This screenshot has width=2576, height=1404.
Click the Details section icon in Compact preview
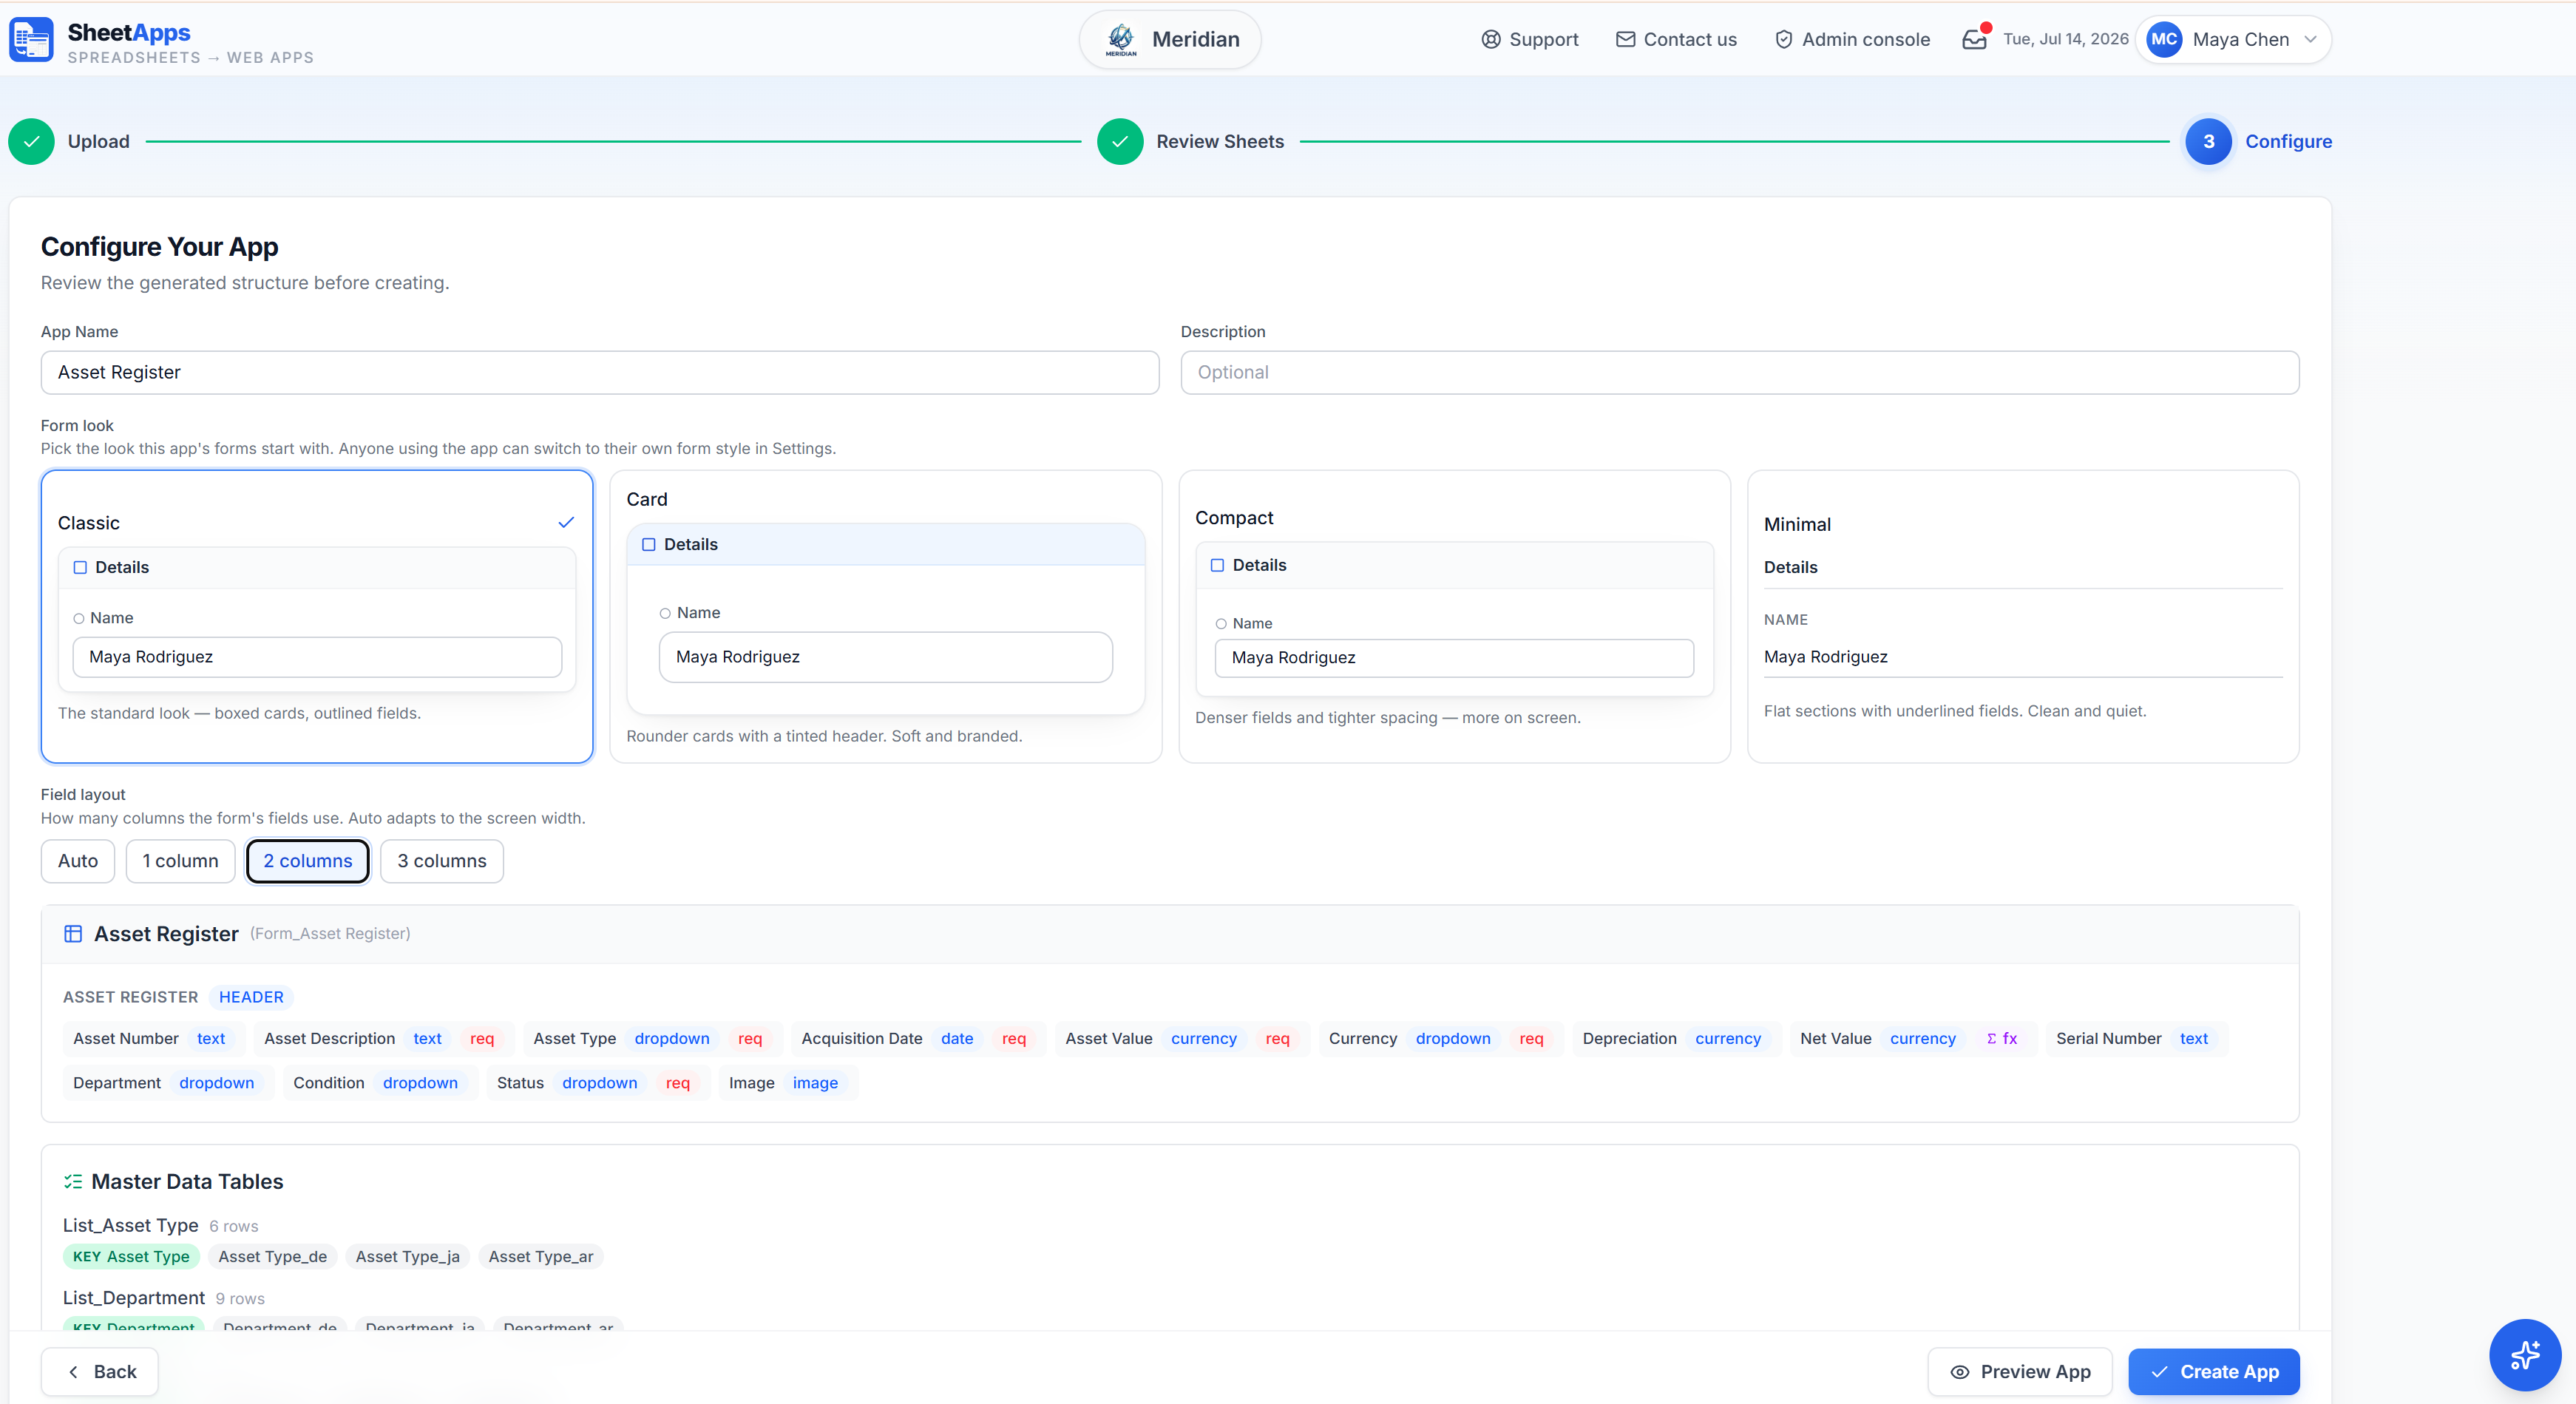(1217, 565)
